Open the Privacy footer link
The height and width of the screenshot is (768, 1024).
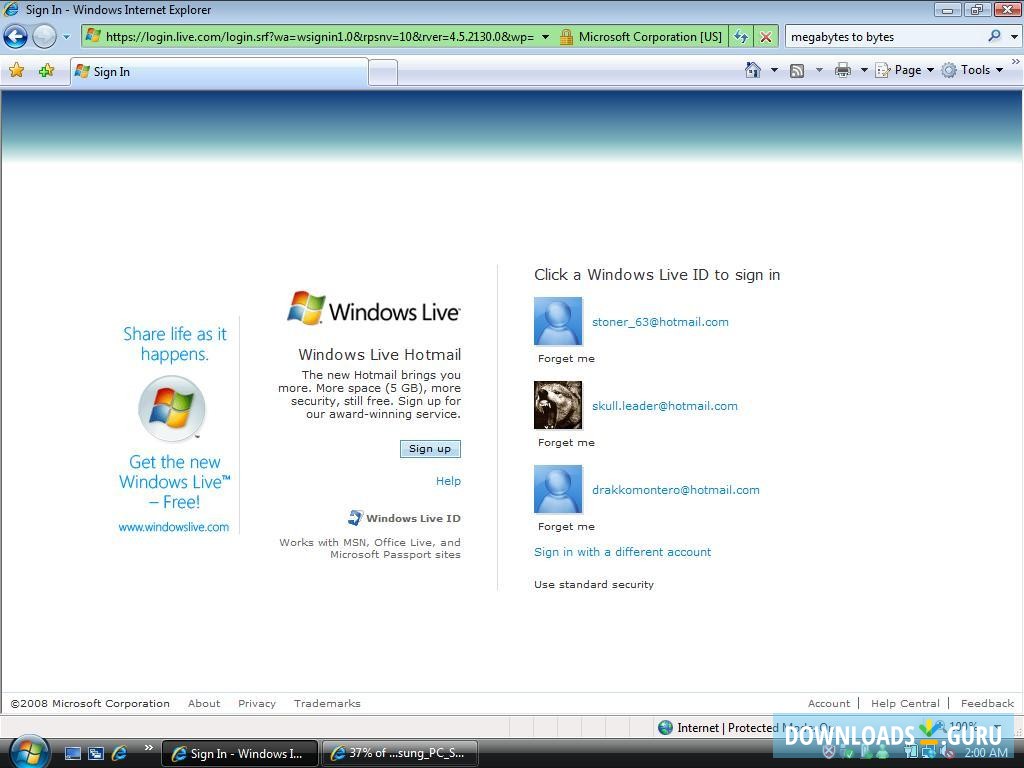click(x=257, y=703)
